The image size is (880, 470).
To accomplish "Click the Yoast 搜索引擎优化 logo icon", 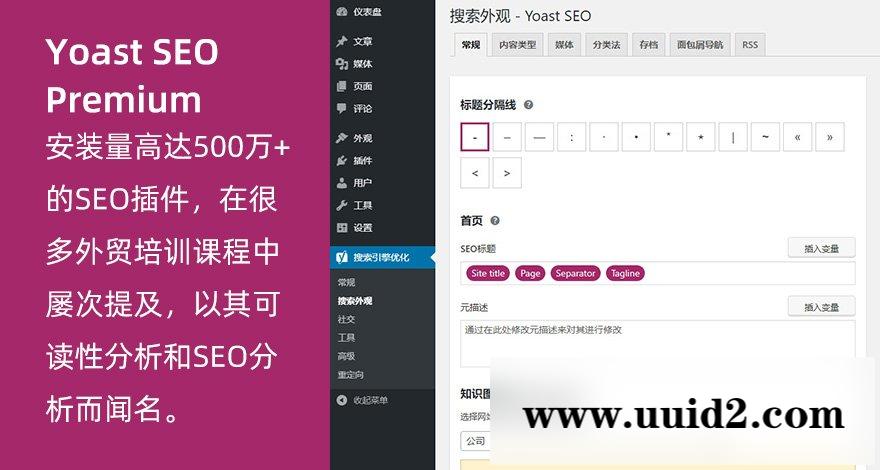I will pyautogui.click(x=342, y=257).
